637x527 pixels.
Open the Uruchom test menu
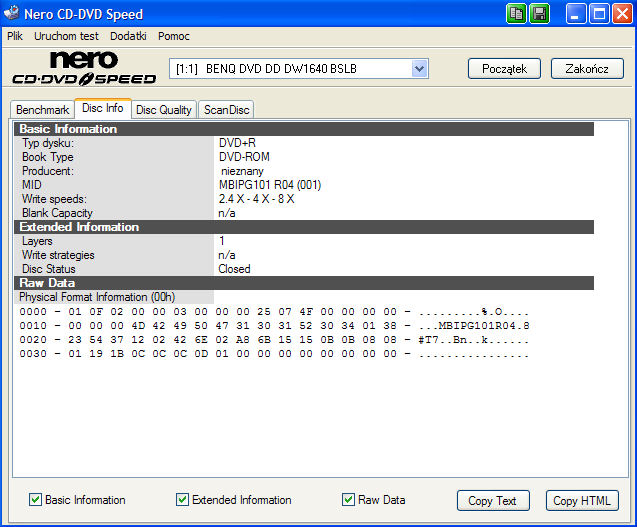[x=66, y=36]
